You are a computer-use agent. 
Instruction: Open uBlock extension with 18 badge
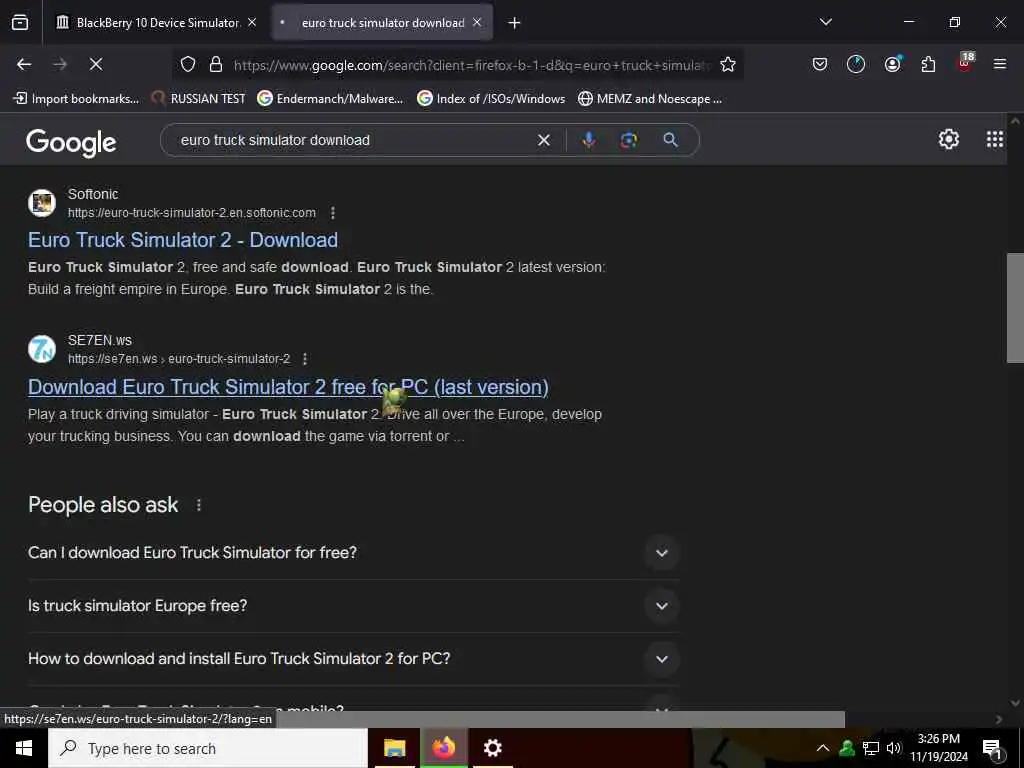pyautogui.click(x=965, y=63)
